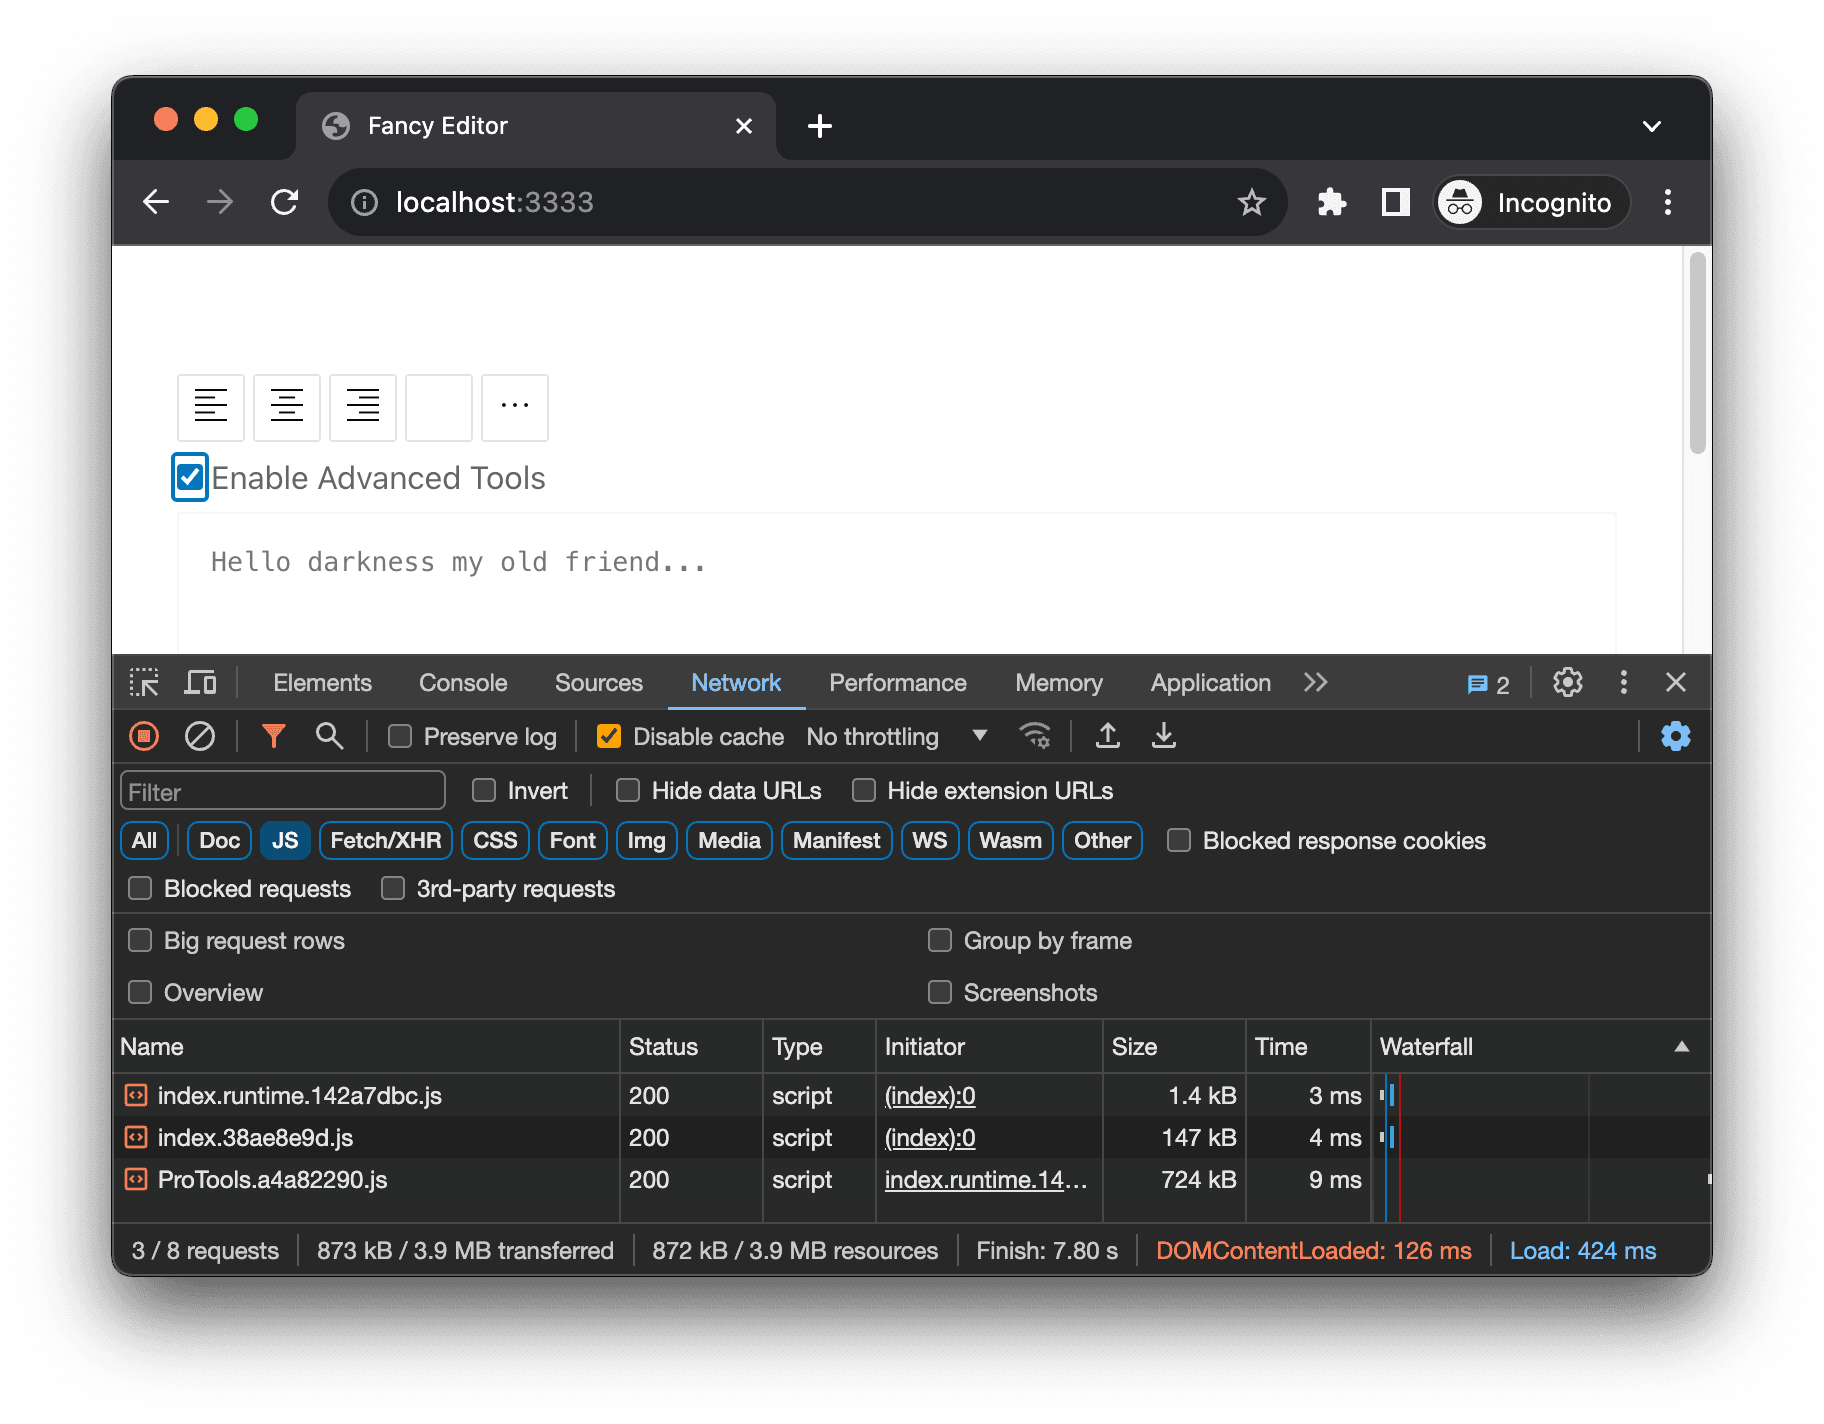1824x1424 pixels.
Task: Clear the network log
Action: pyautogui.click(x=200, y=737)
